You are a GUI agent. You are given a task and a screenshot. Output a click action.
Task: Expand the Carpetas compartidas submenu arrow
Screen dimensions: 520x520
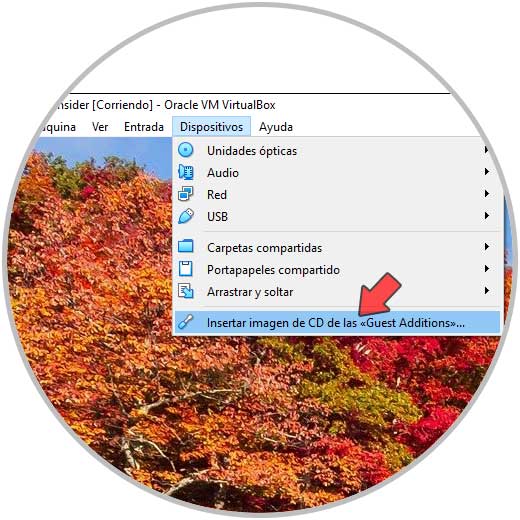pyautogui.click(x=487, y=247)
